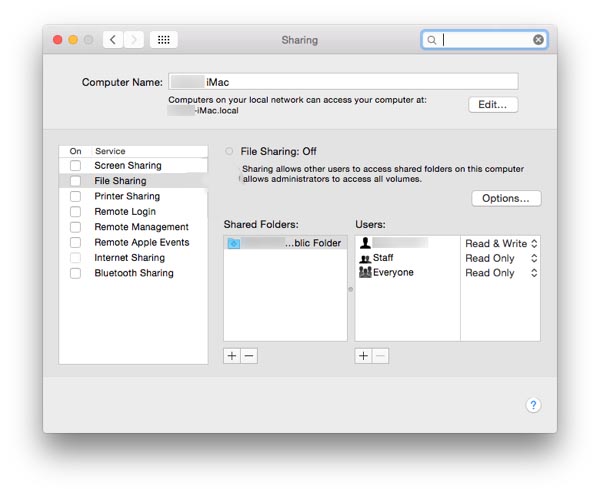Clear the search field with the x icon

click(538, 40)
